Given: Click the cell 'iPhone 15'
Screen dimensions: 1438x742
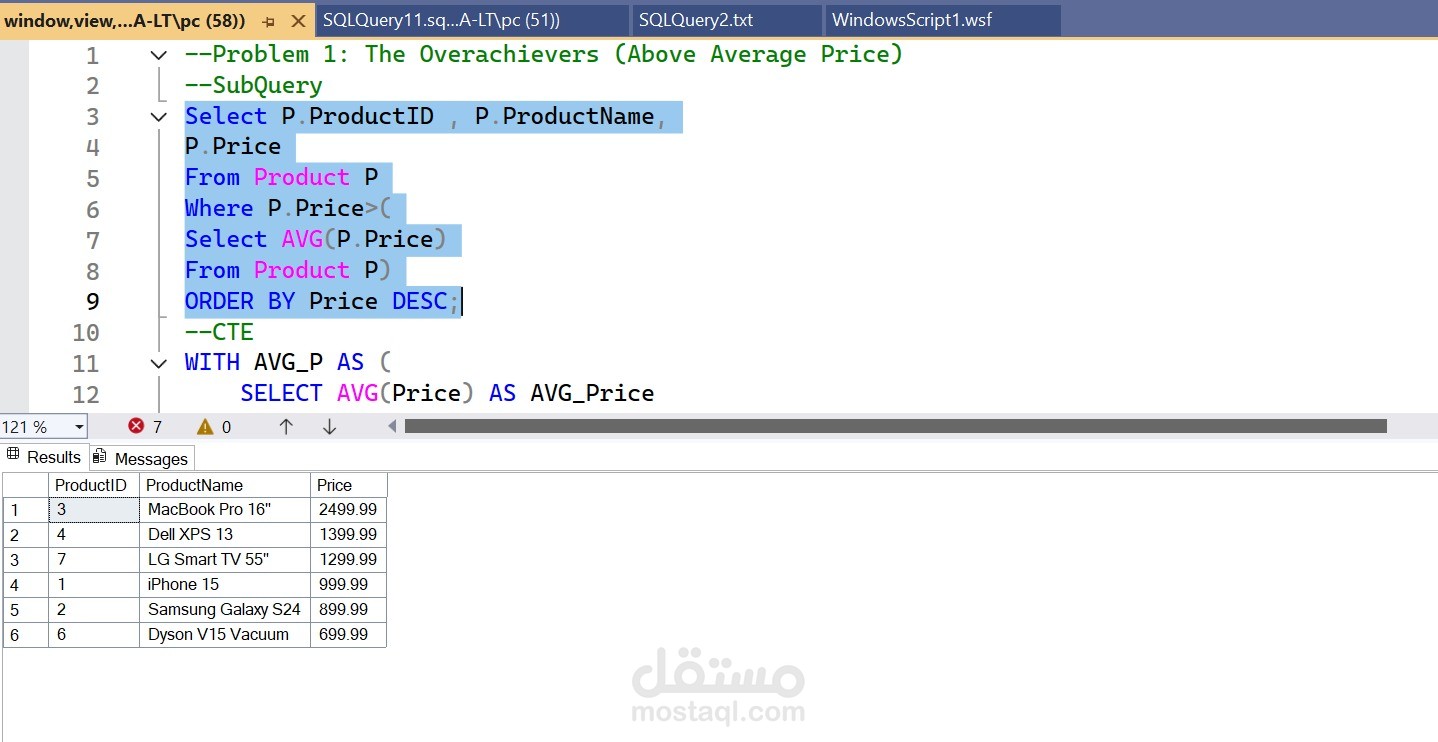Looking at the screenshot, I should tap(225, 585).
